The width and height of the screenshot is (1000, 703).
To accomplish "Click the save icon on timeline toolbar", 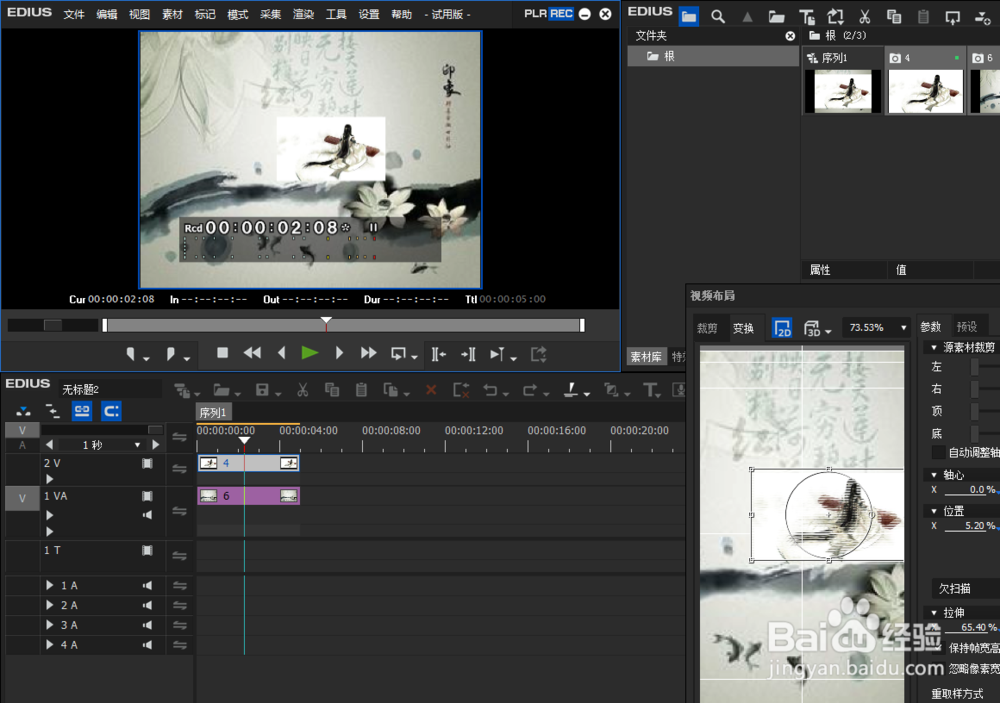I will coord(262,390).
